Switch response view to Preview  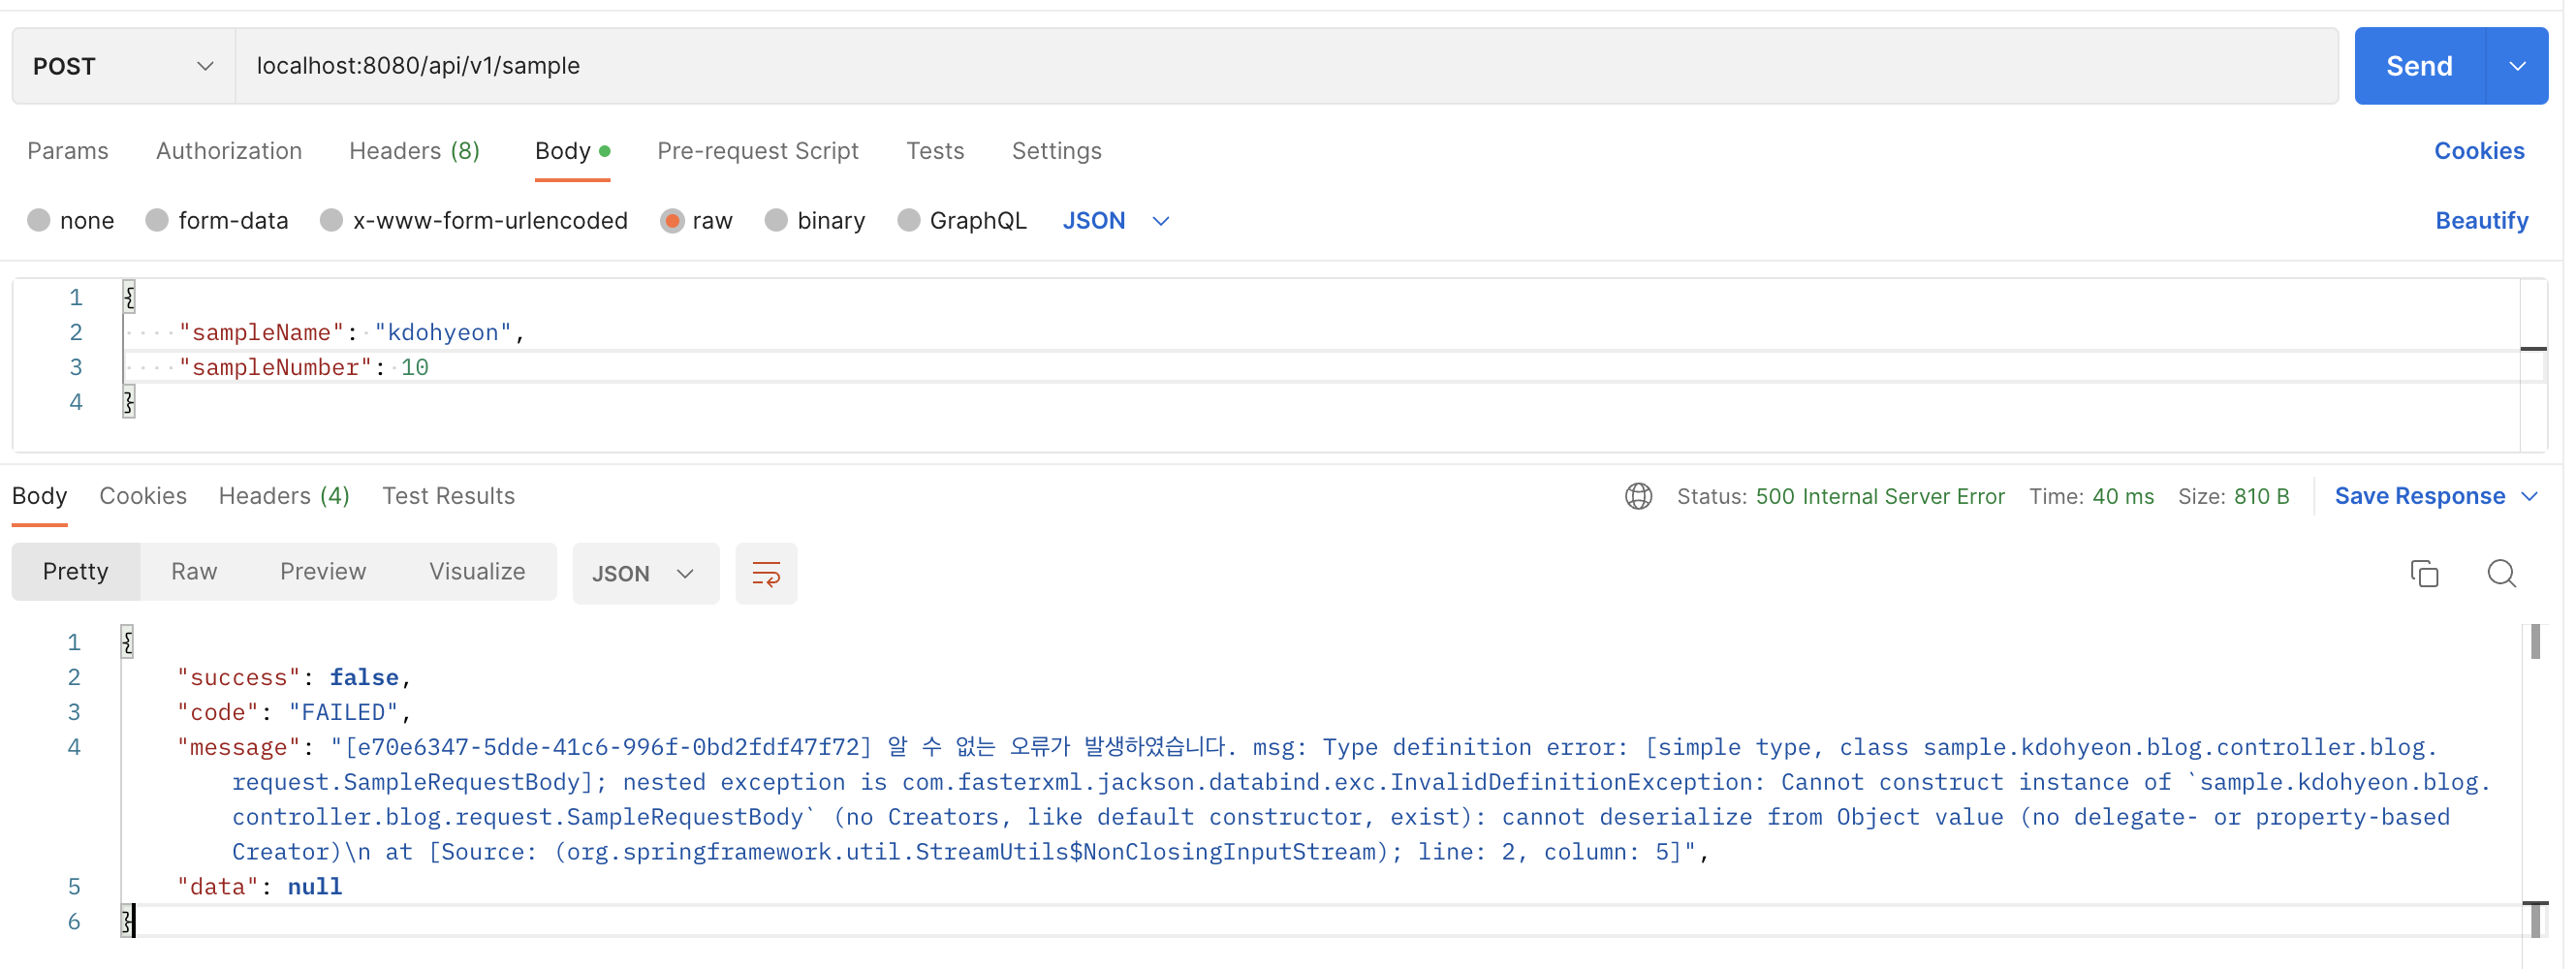pos(323,572)
